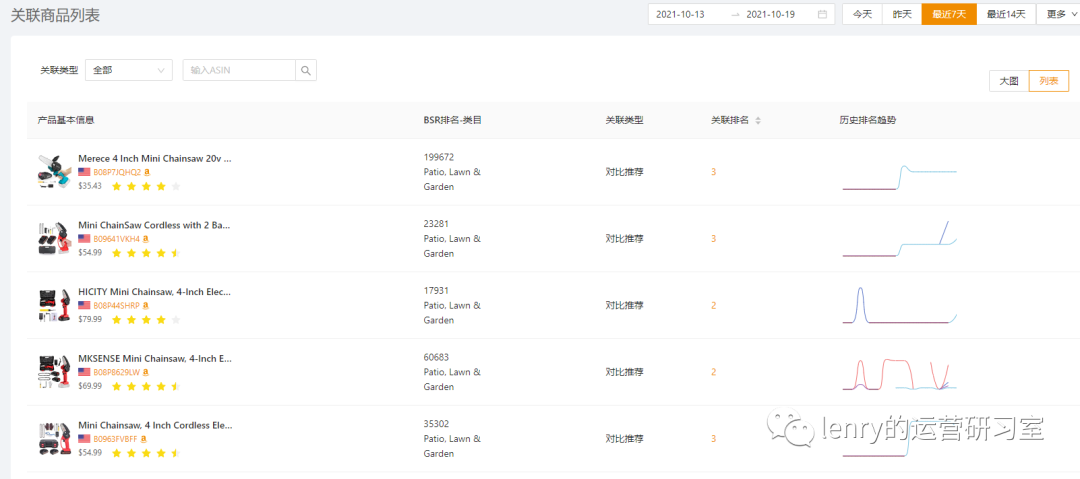Click the US flag beside B08P8629LW
Viewport: 1080px width, 479px height.
(x=84, y=372)
